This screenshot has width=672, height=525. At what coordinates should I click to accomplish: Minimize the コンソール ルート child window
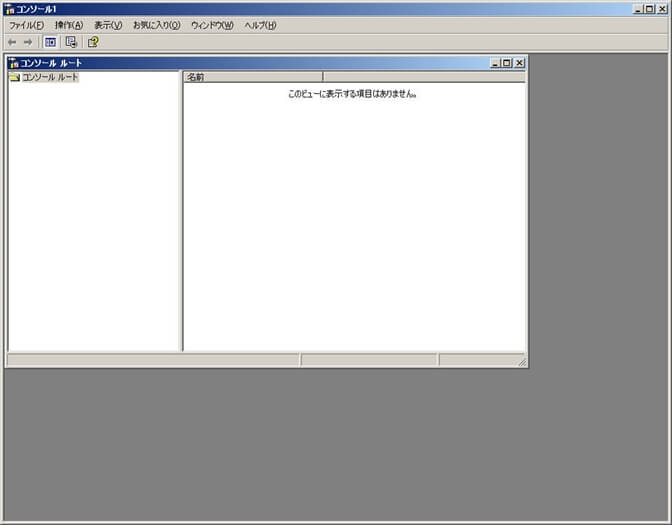pyautogui.click(x=496, y=63)
